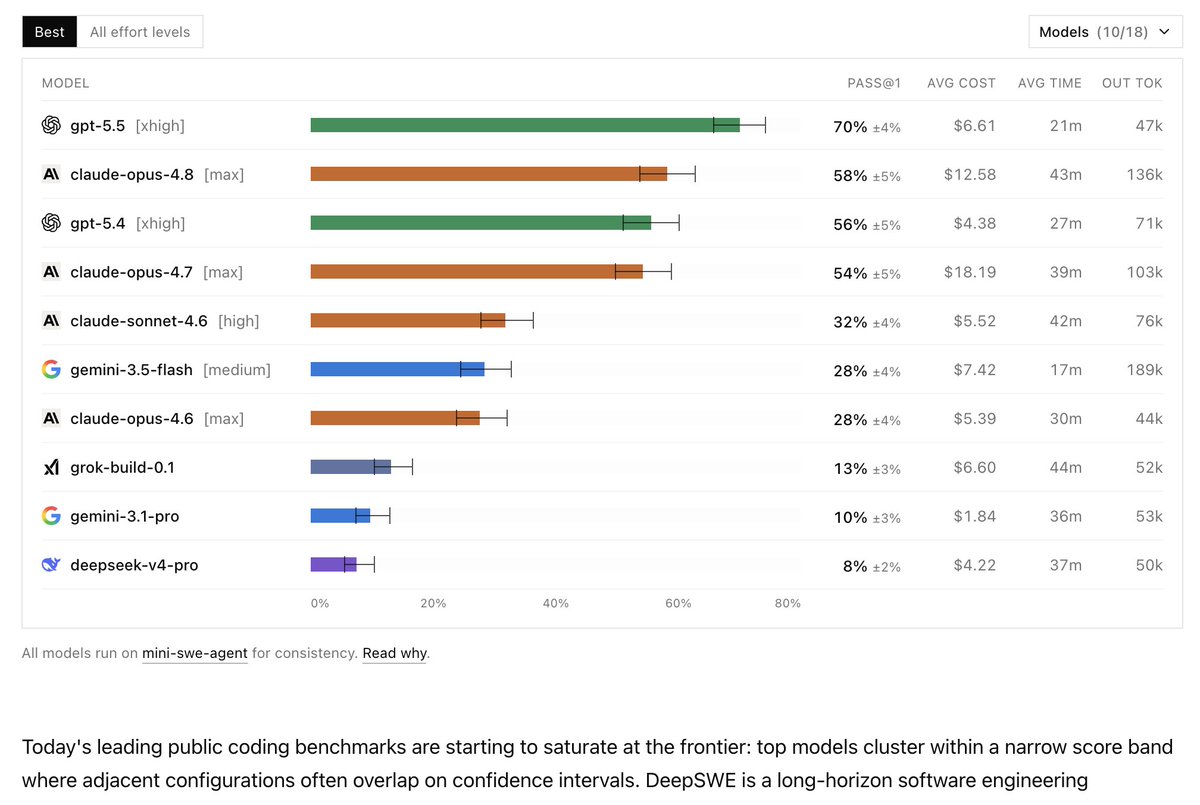Click the OpenAI logo beside gpt-5.5
This screenshot has width=1200, height=805.
[51, 125]
